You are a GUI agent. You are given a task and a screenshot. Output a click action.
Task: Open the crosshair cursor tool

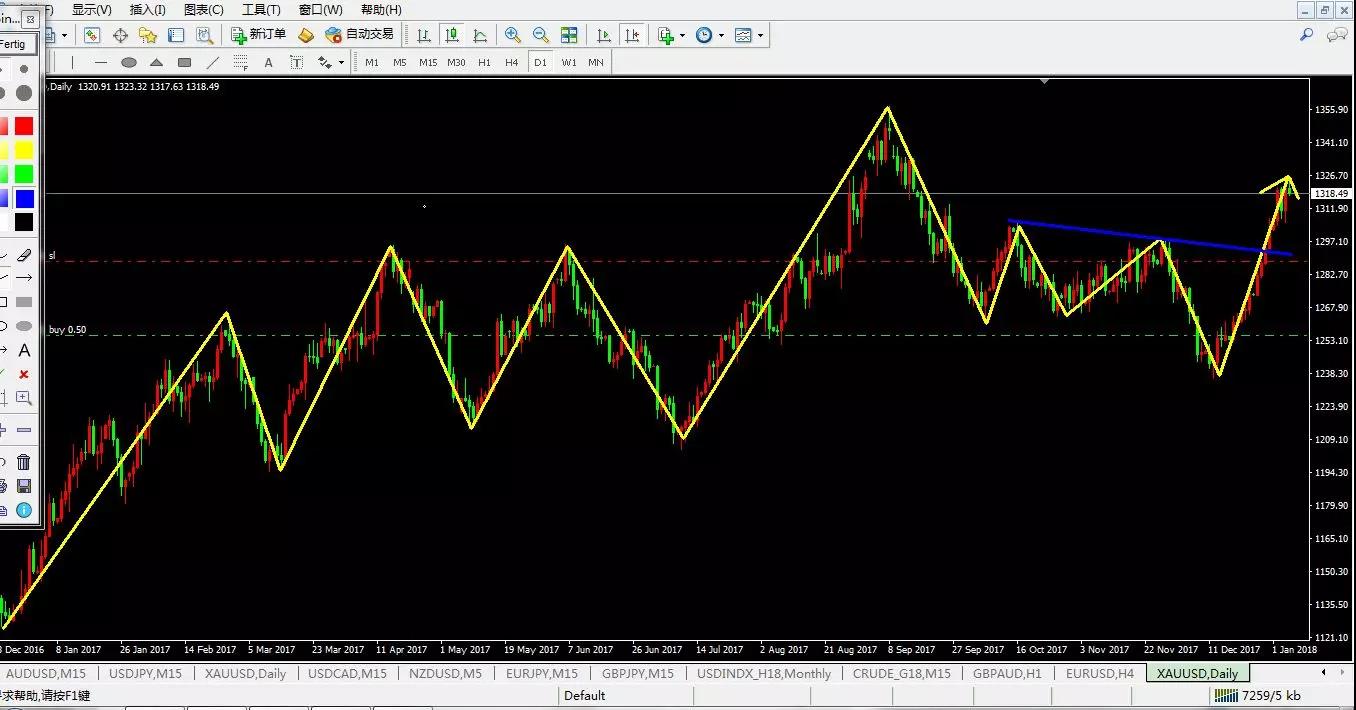coord(120,35)
